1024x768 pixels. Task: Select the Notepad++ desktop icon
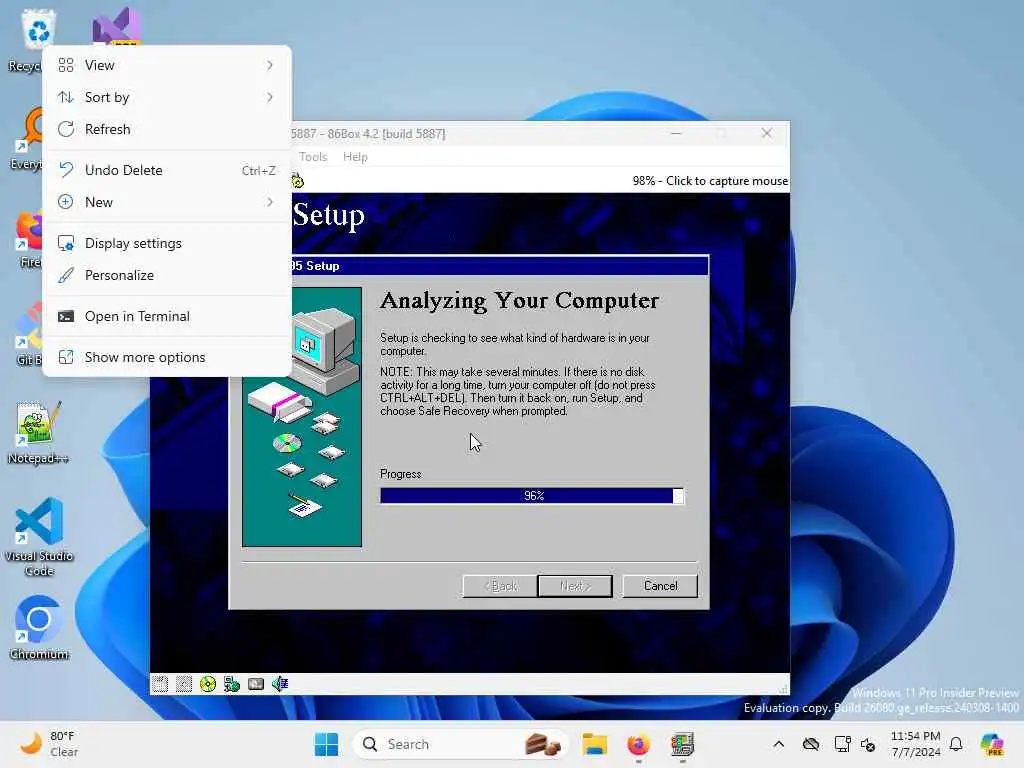point(38,433)
